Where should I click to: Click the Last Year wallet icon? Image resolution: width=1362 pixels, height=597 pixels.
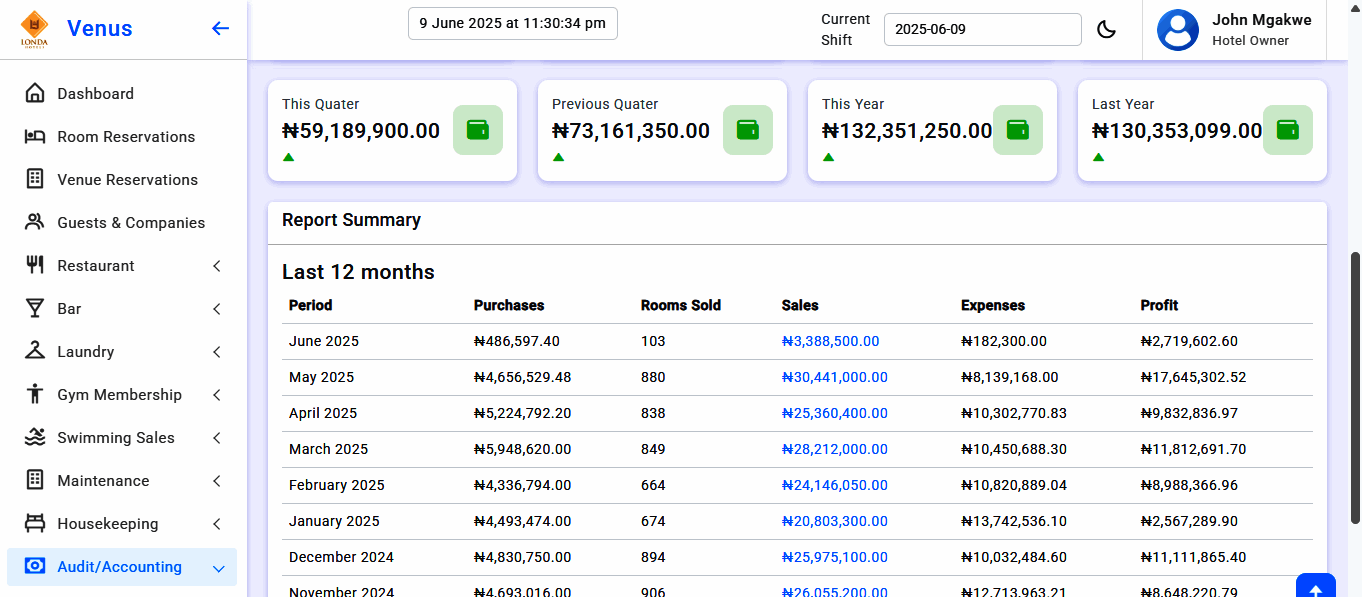click(1287, 130)
